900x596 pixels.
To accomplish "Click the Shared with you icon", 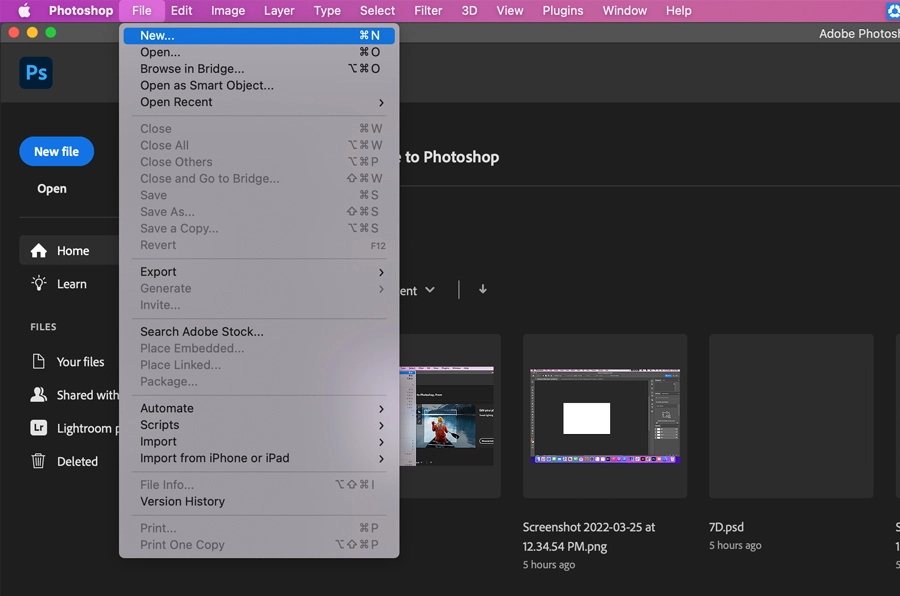I will click(x=39, y=394).
